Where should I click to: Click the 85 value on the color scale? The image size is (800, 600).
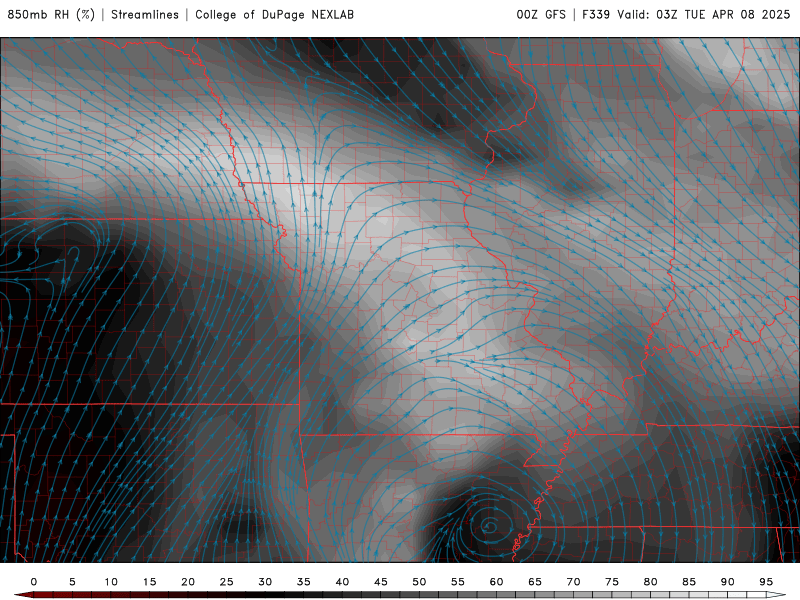click(x=689, y=582)
